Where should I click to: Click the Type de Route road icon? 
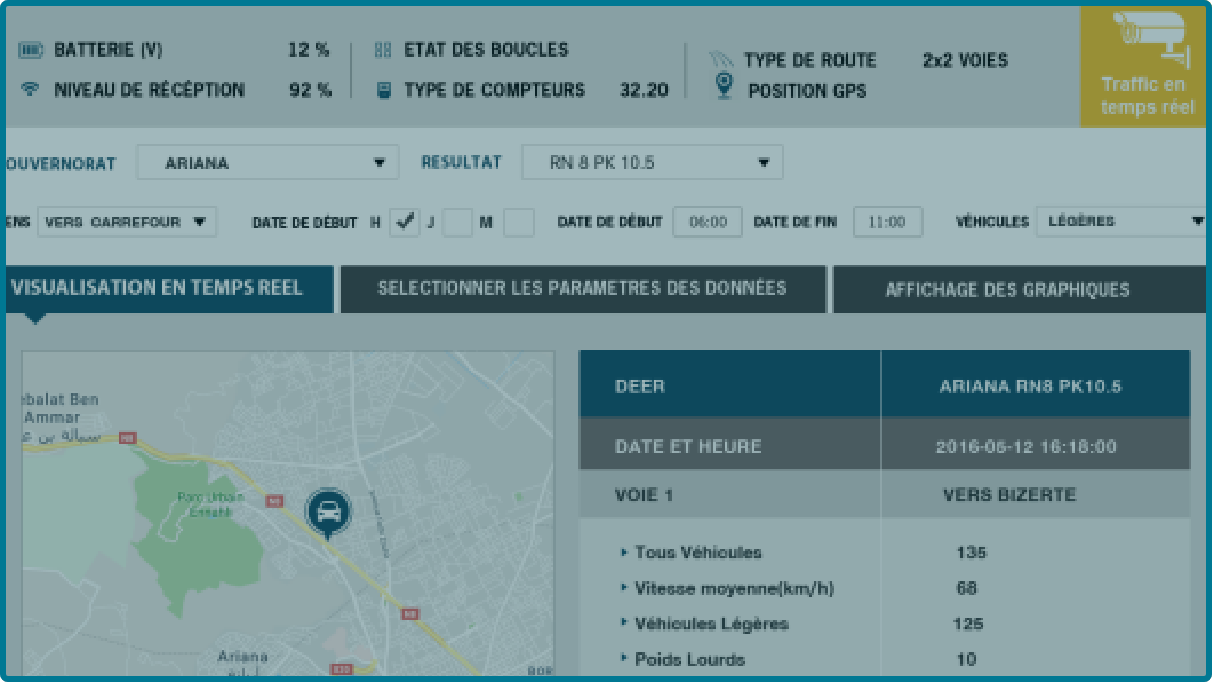(x=722, y=60)
